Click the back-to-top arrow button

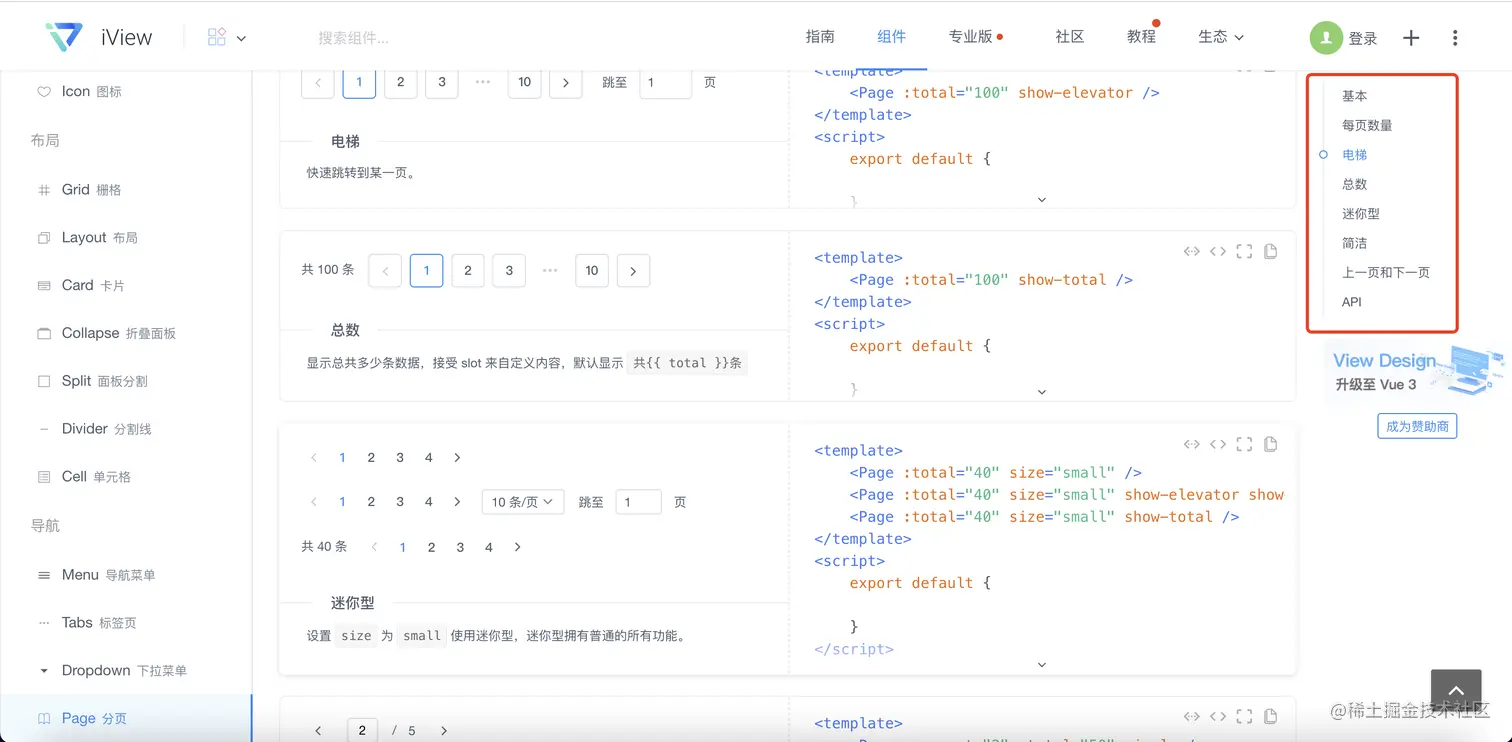pyautogui.click(x=1456, y=692)
